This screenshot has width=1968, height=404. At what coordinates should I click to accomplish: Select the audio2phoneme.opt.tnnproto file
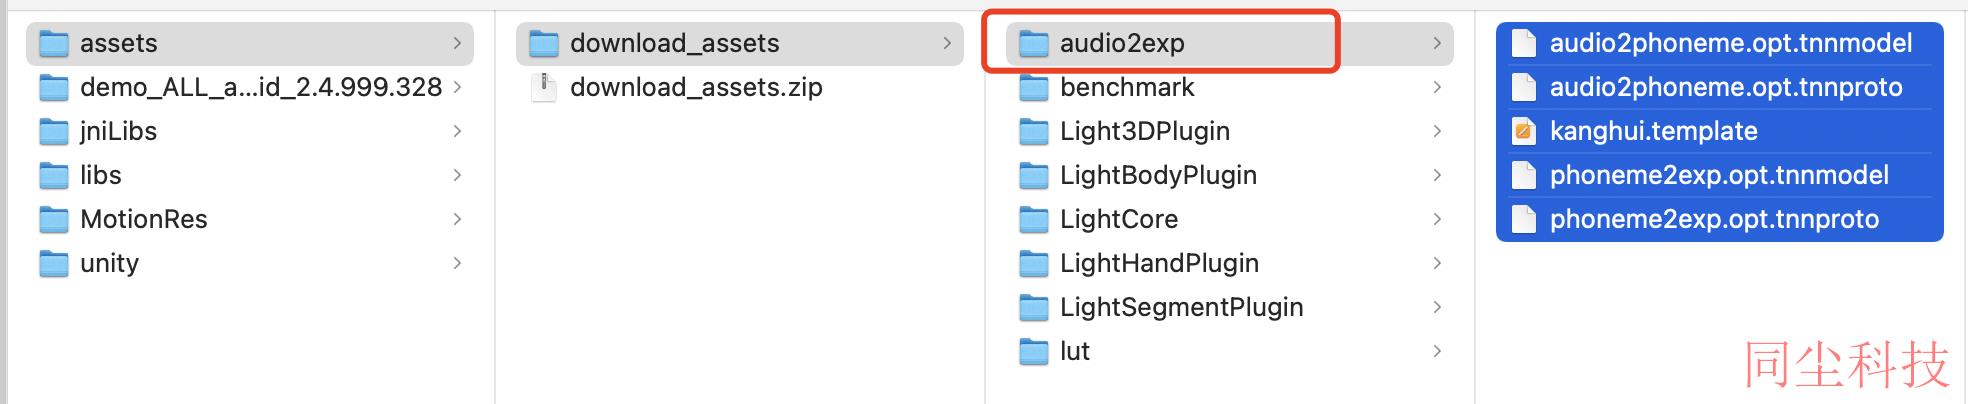point(1720,87)
